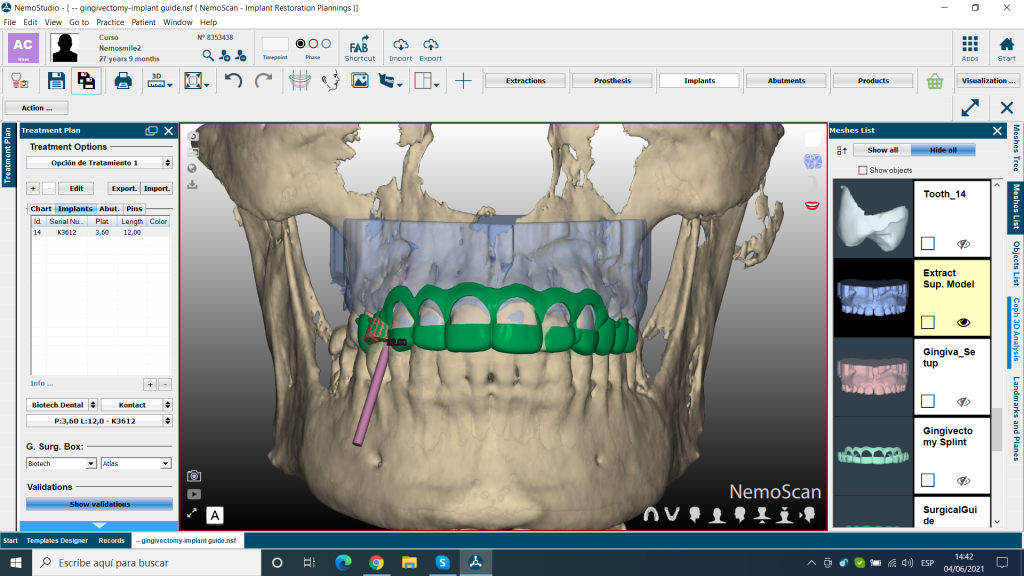This screenshot has height=576, width=1024.
Task: Show Gingiva_Setup mesh via eye icon
Action: point(963,402)
